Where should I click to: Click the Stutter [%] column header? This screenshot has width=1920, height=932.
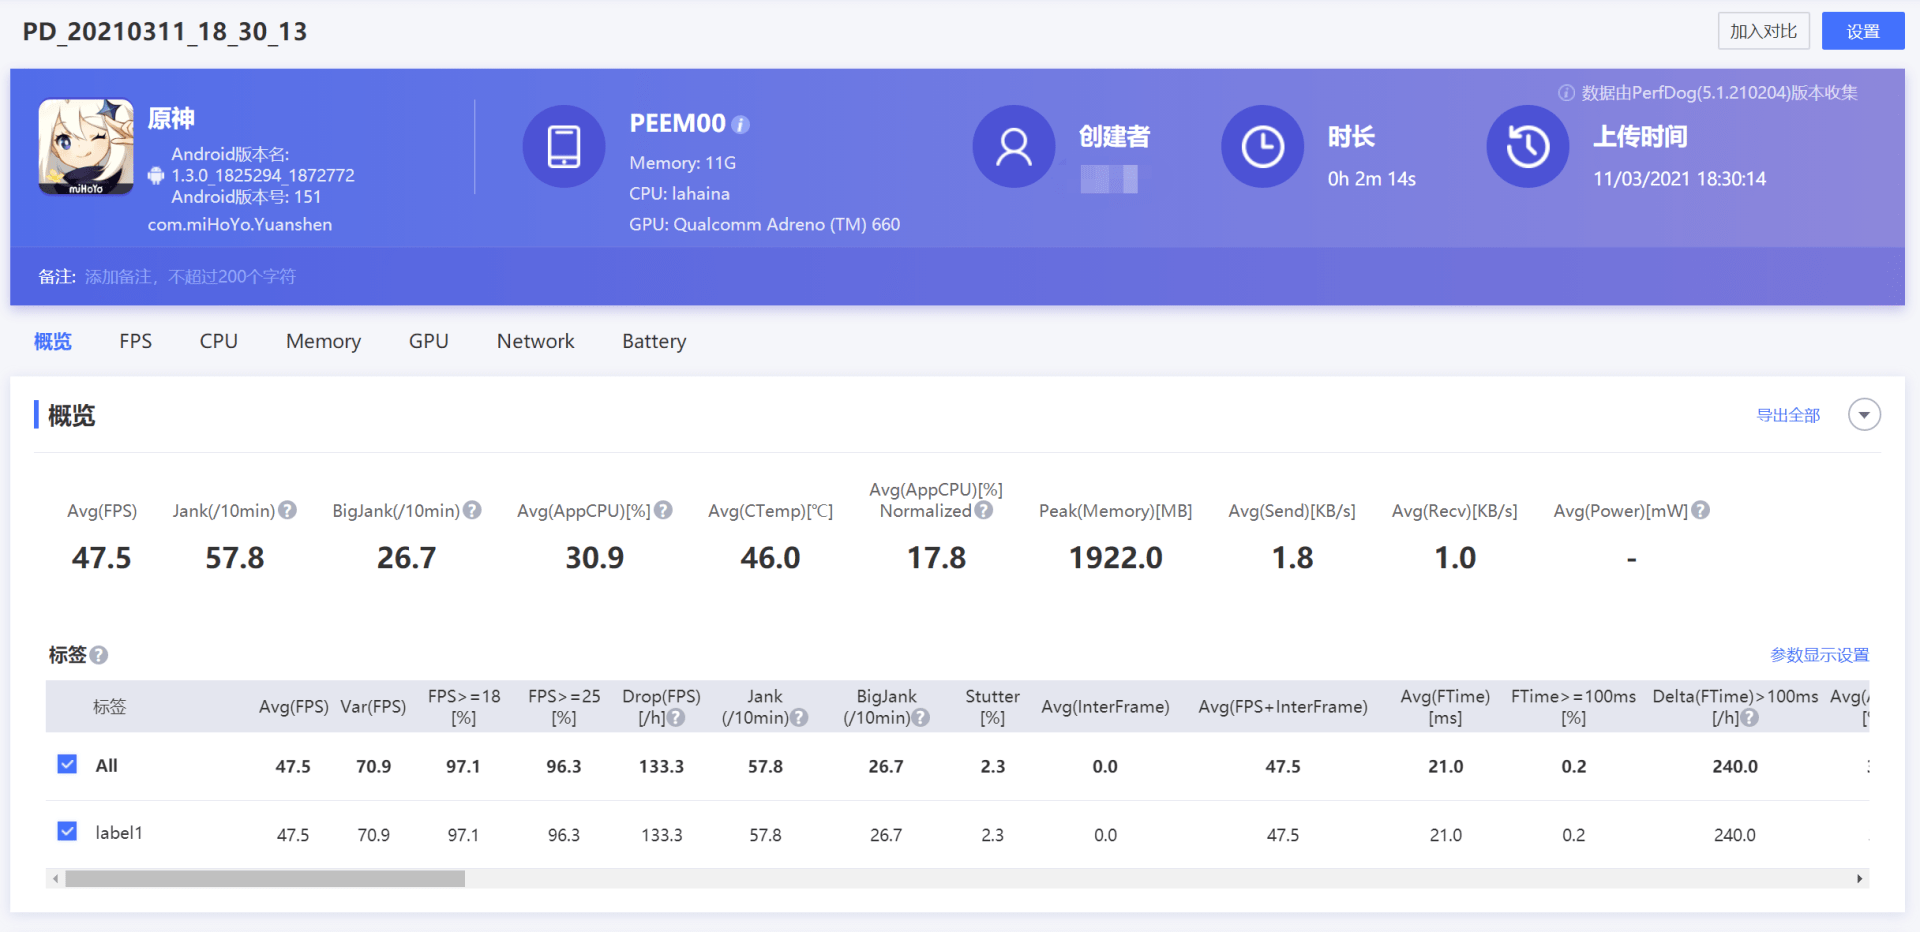[993, 707]
